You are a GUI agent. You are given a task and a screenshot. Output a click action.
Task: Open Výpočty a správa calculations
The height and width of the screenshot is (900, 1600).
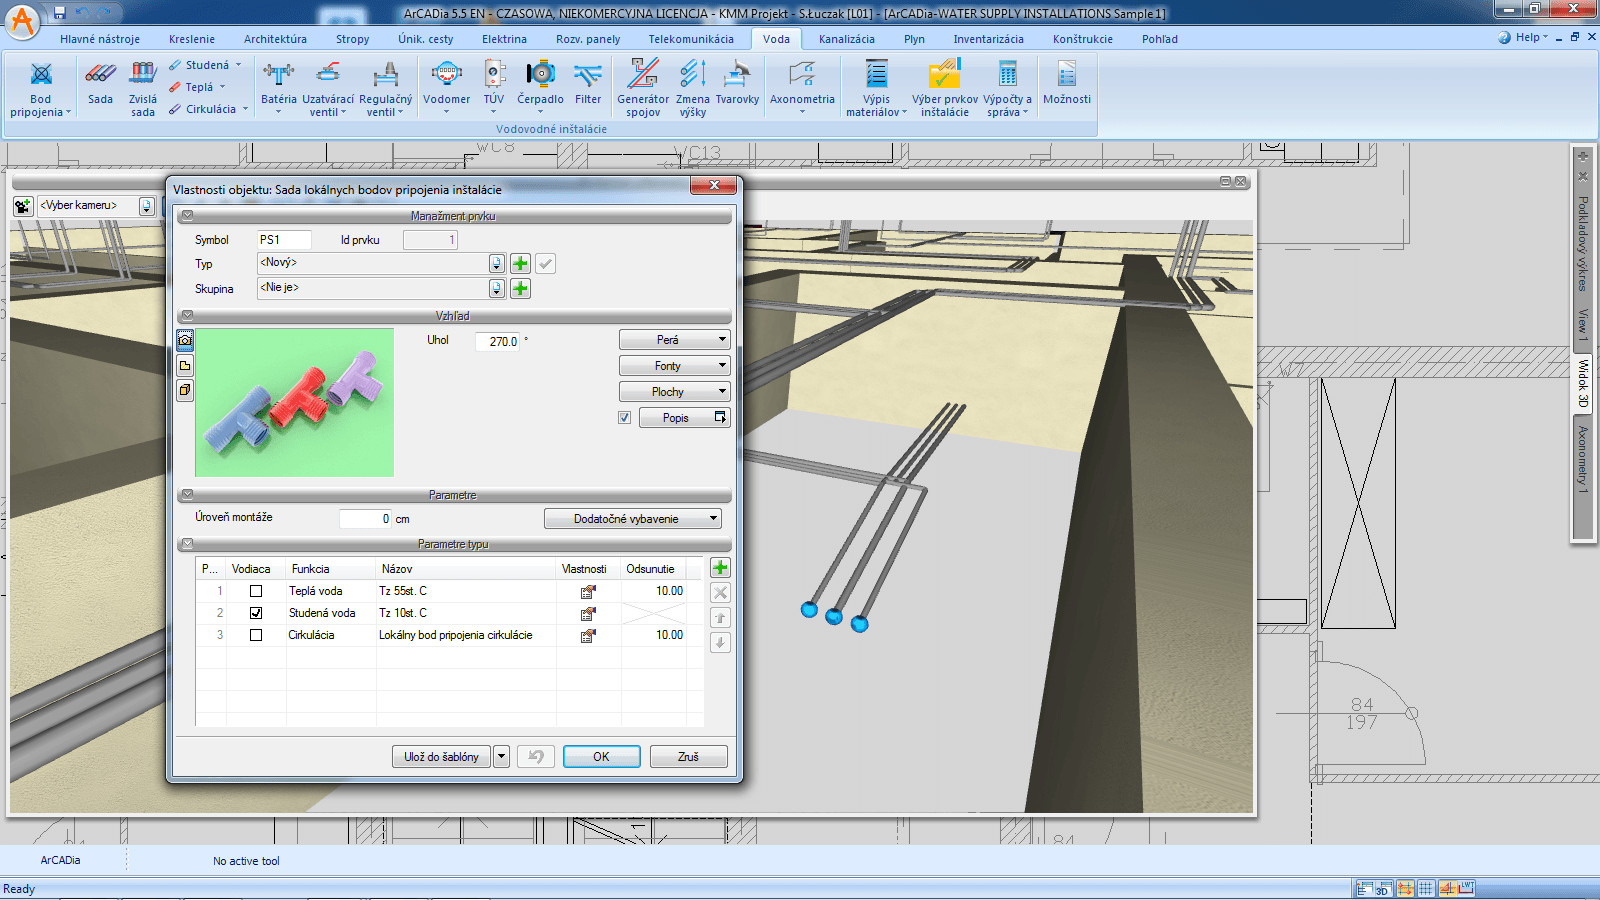tap(1007, 74)
